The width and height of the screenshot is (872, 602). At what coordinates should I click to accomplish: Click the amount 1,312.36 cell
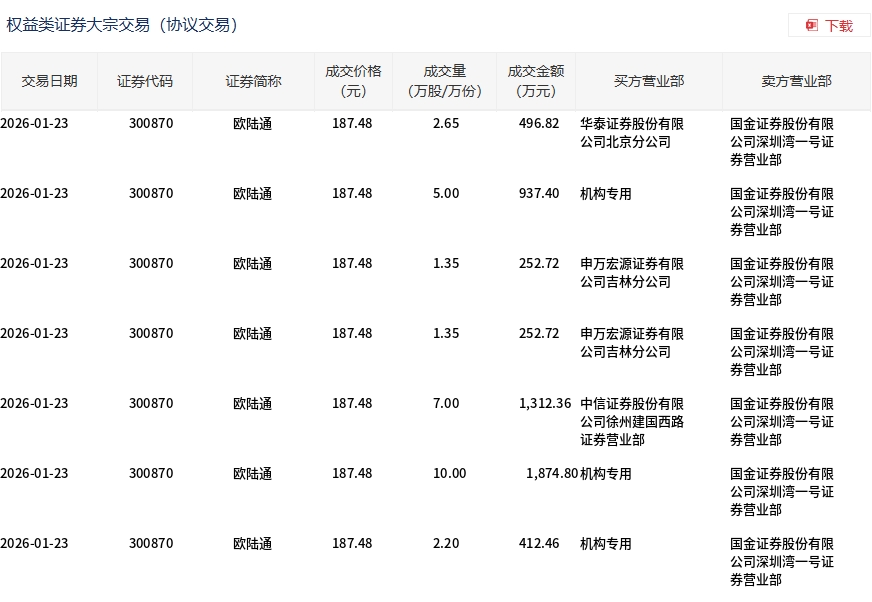(545, 403)
